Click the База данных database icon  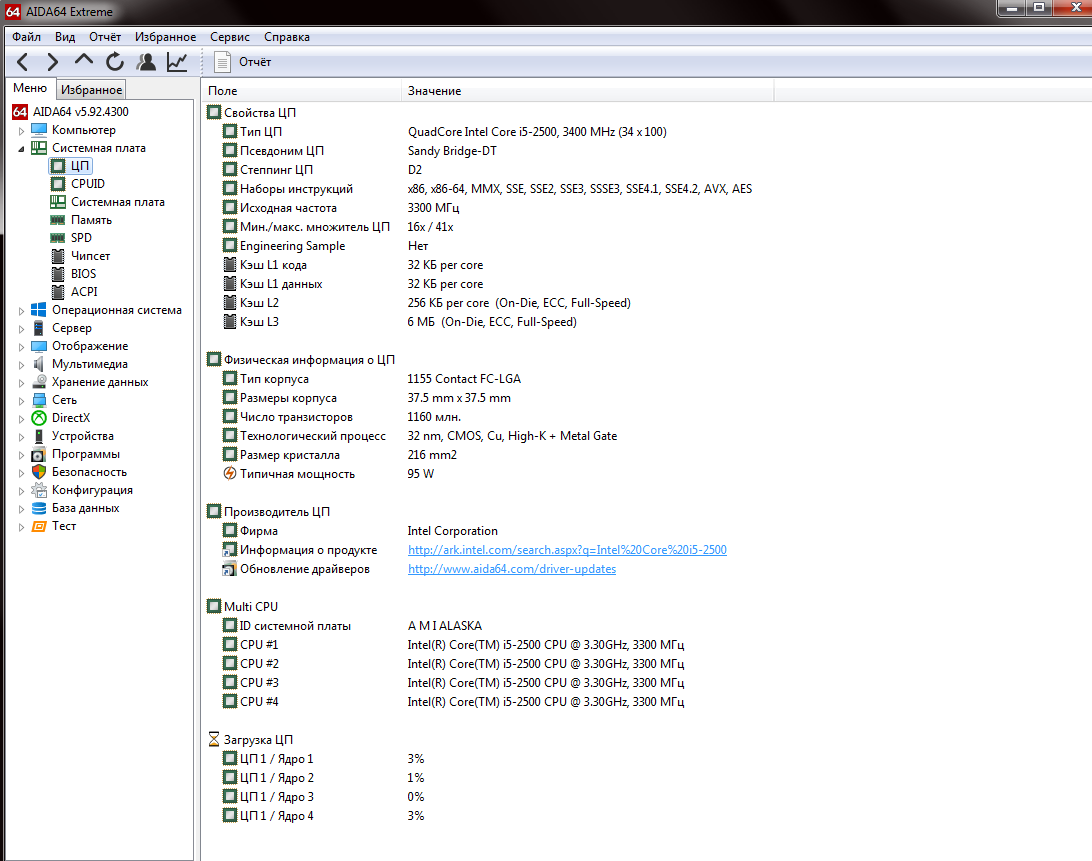(39, 509)
